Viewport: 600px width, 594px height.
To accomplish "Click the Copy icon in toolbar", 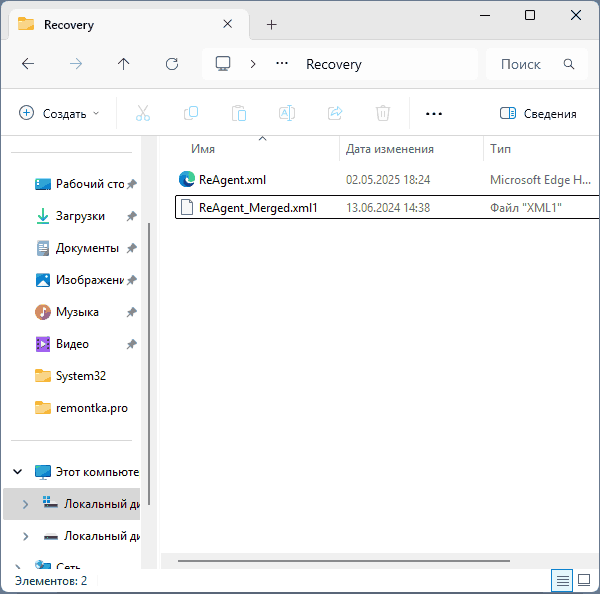I will tap(191, 113).
